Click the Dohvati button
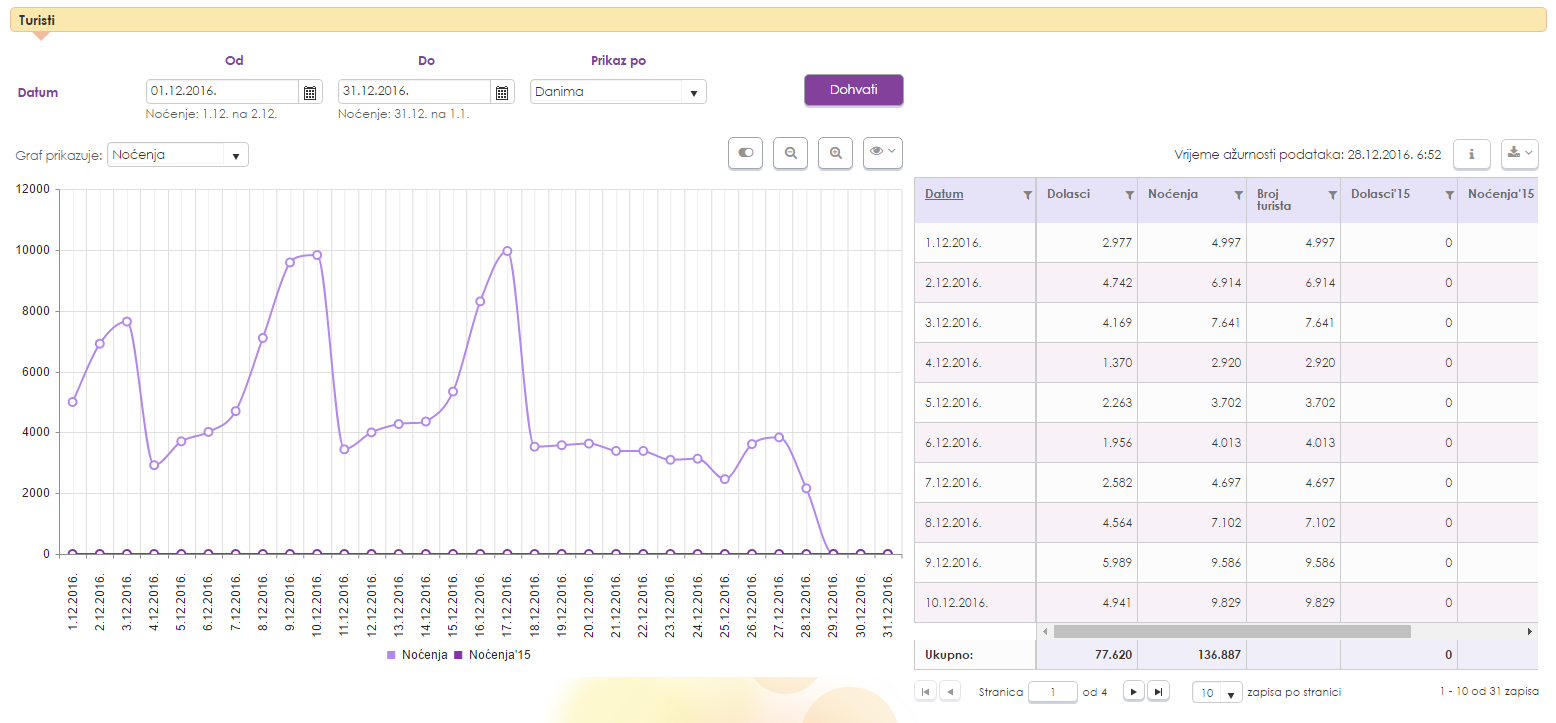 point(853,90)
